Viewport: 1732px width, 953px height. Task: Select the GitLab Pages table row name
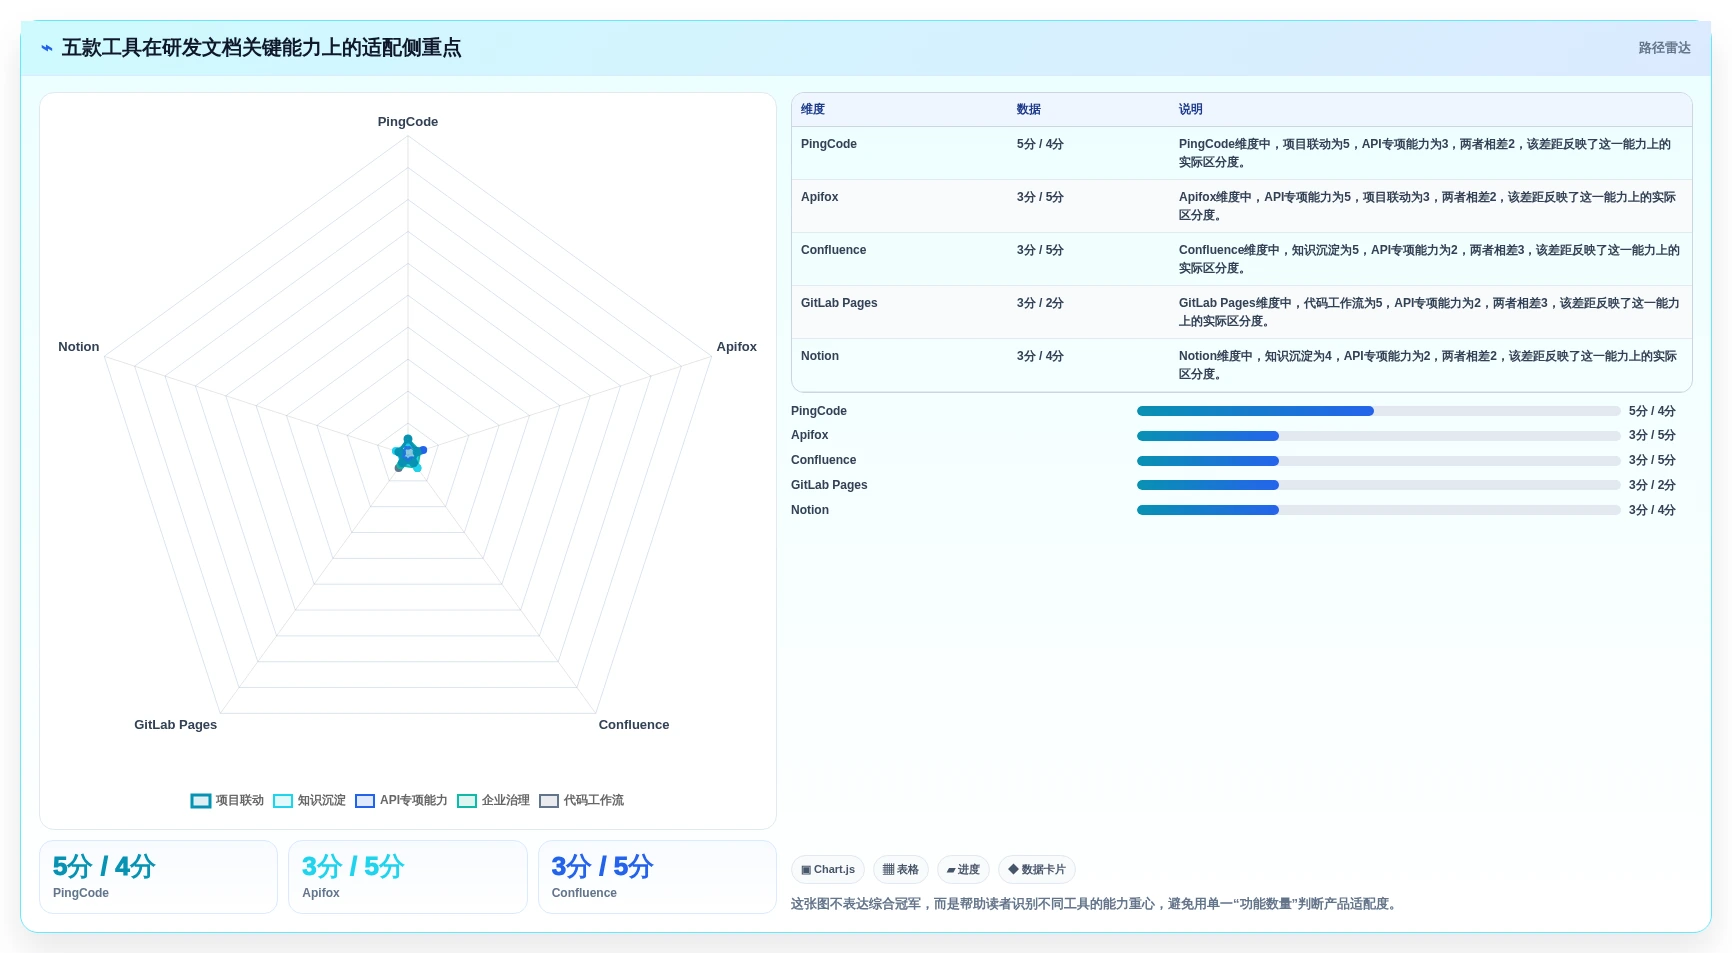pos(839,303)
